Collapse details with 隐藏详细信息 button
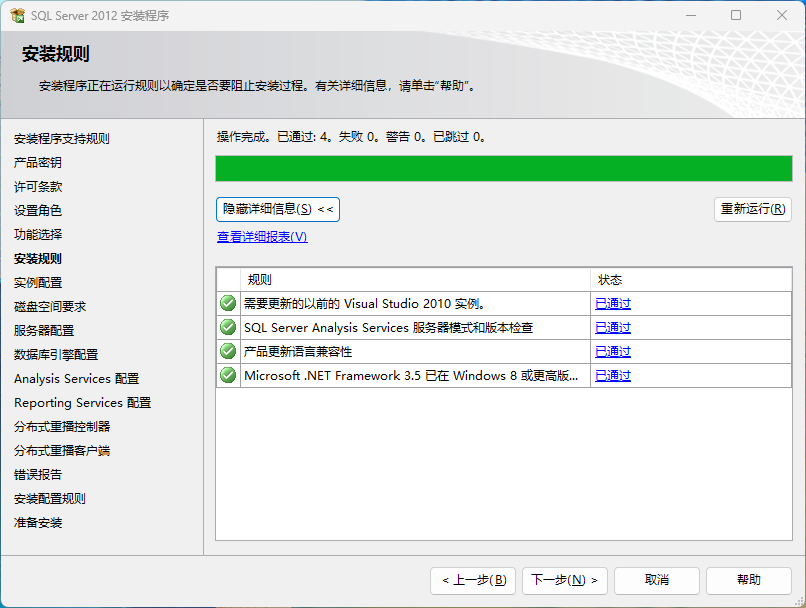Viewport: 806px width, 608px height. coord(278,209)
